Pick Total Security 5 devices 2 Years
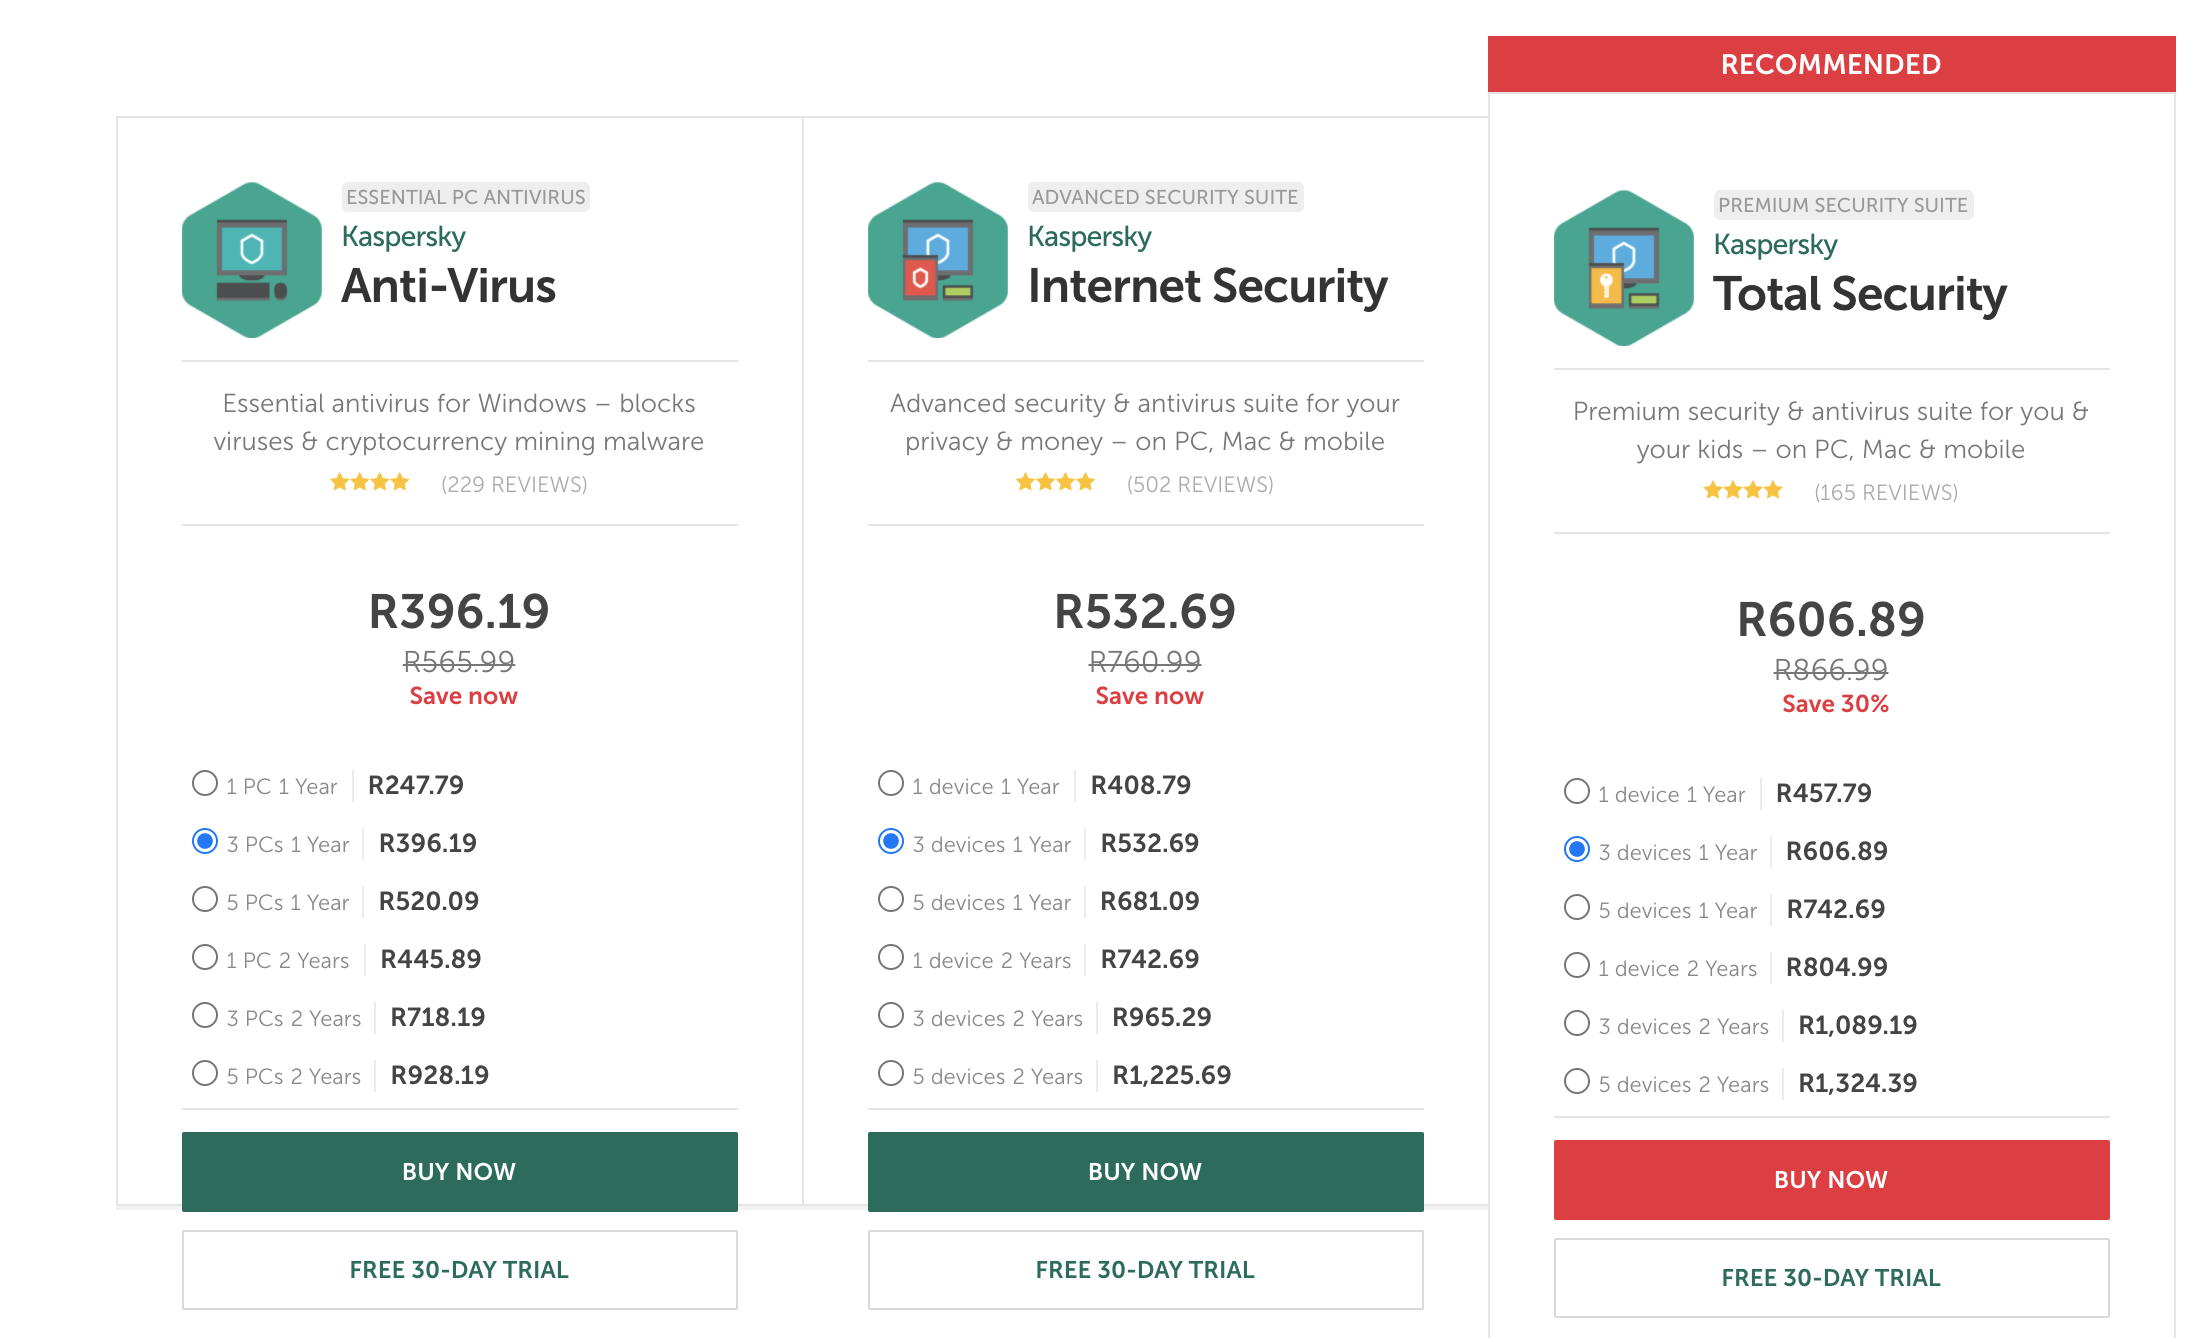 1577,1082
